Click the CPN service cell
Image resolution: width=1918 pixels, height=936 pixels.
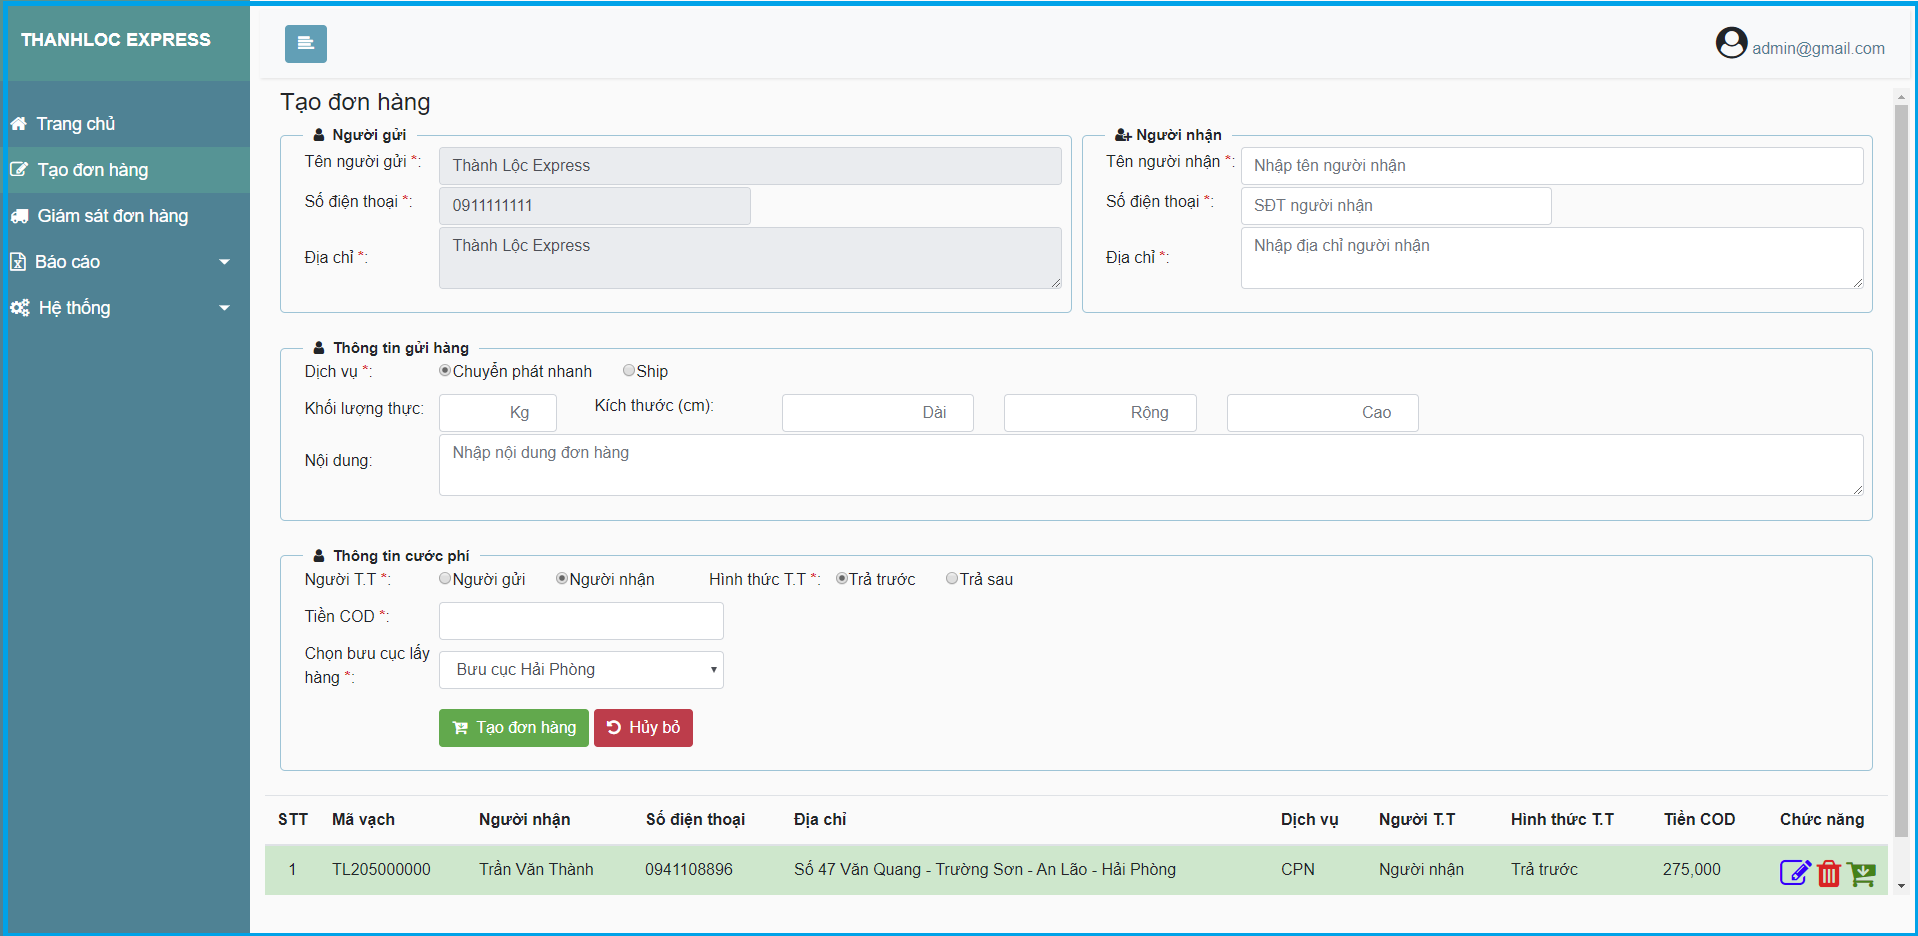click(x=1298, y=870)
